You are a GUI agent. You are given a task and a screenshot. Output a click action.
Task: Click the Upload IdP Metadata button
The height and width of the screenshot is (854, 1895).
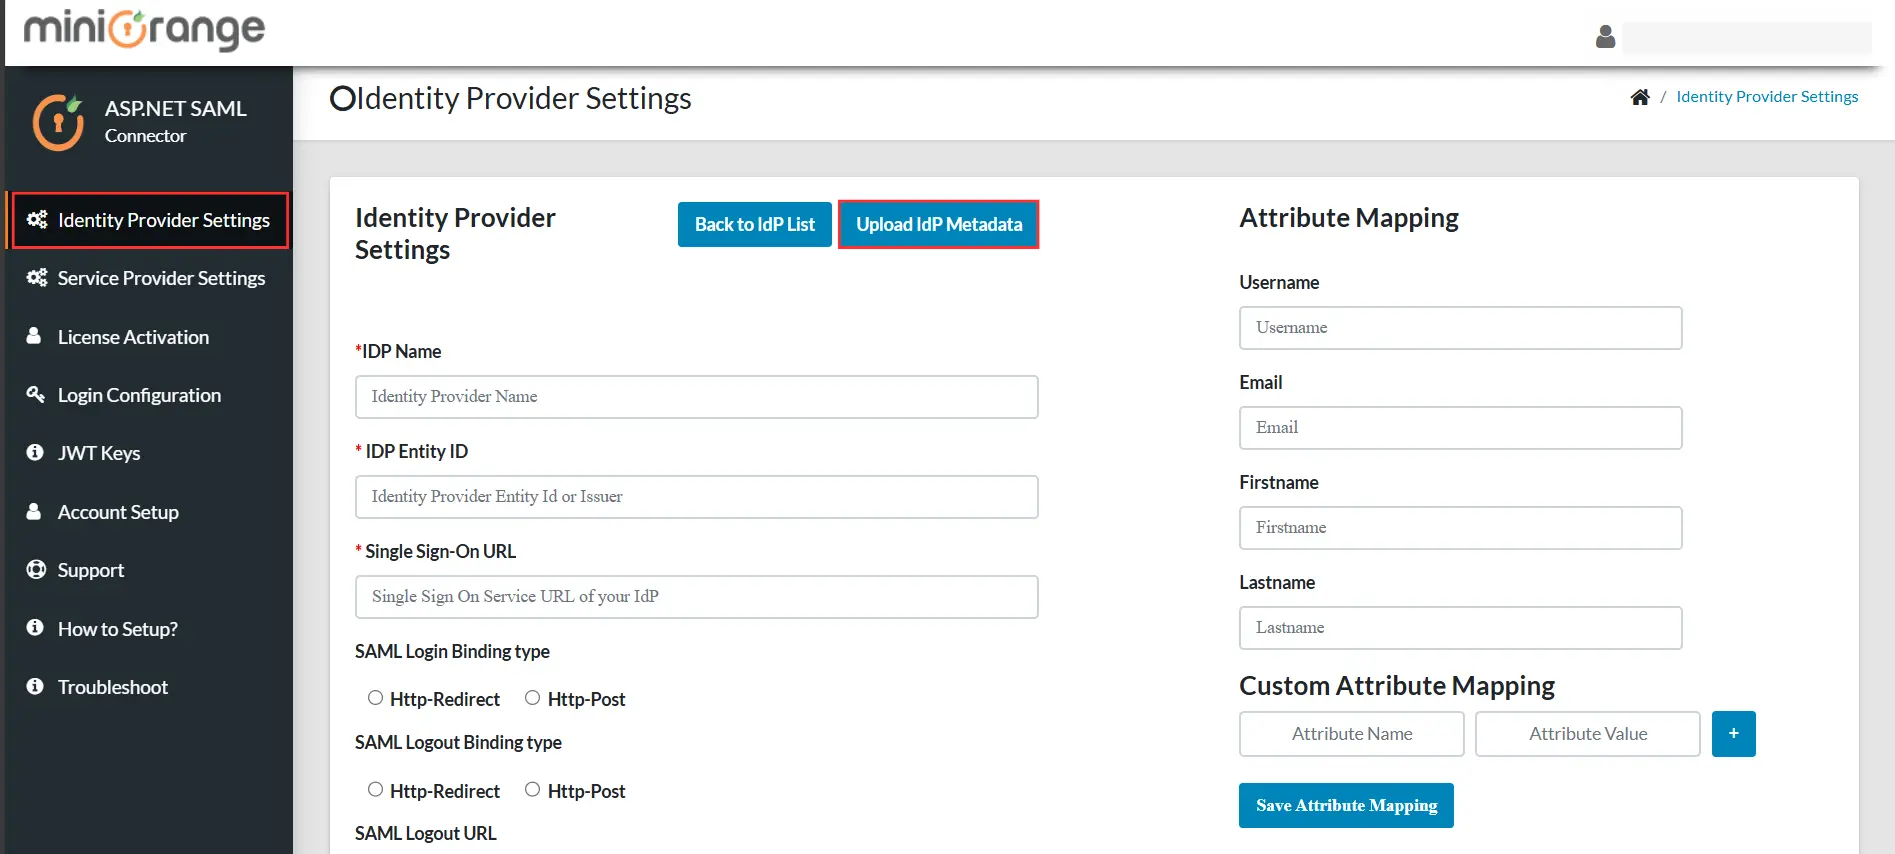click(x=939, y=225)
